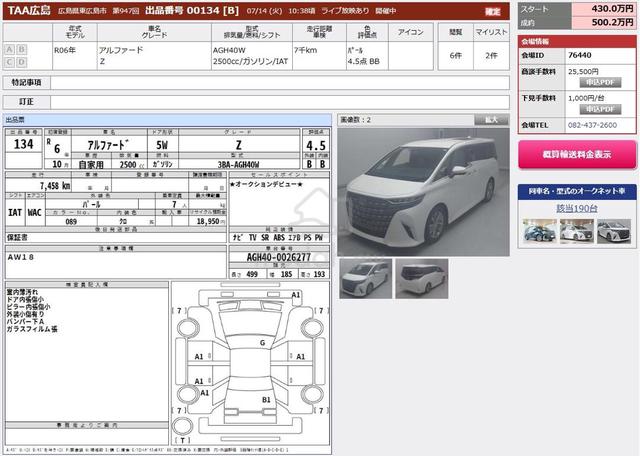Click the 出品票 panel header
Image resolution: width=640 pixels, height=456 pixels.
coord(167,120)
